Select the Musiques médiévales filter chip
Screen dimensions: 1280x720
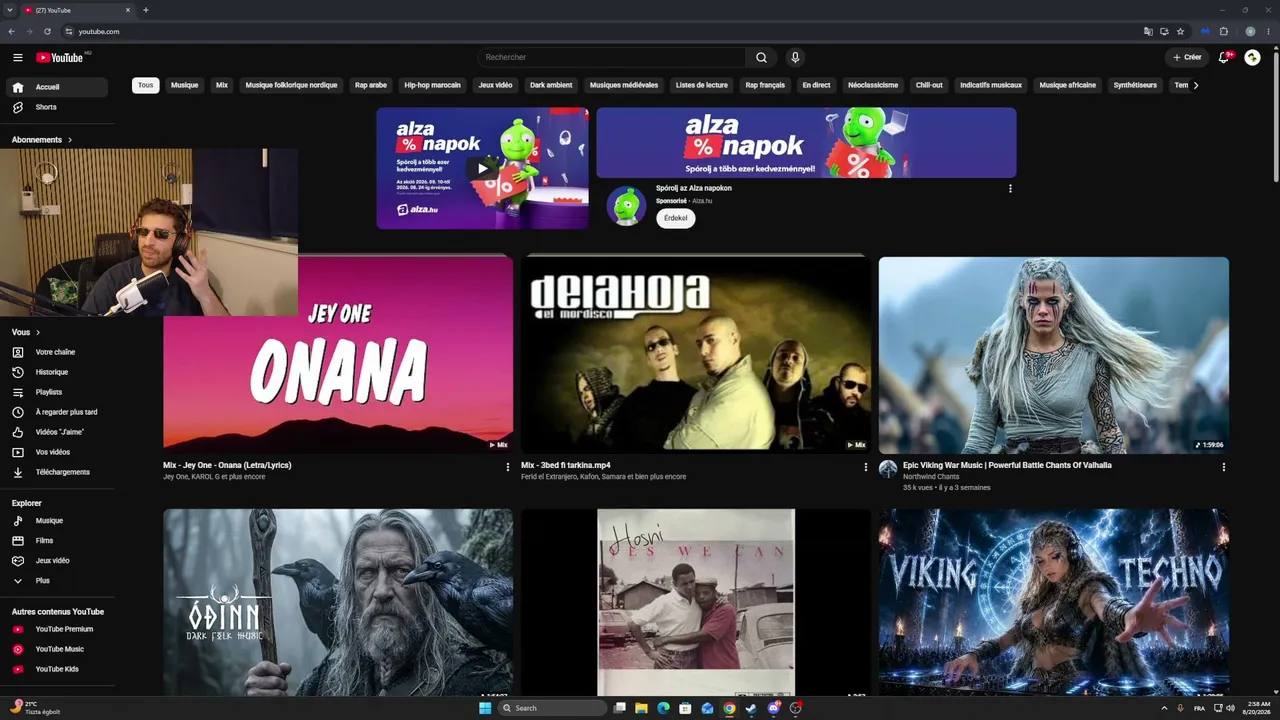coord(624,85)
